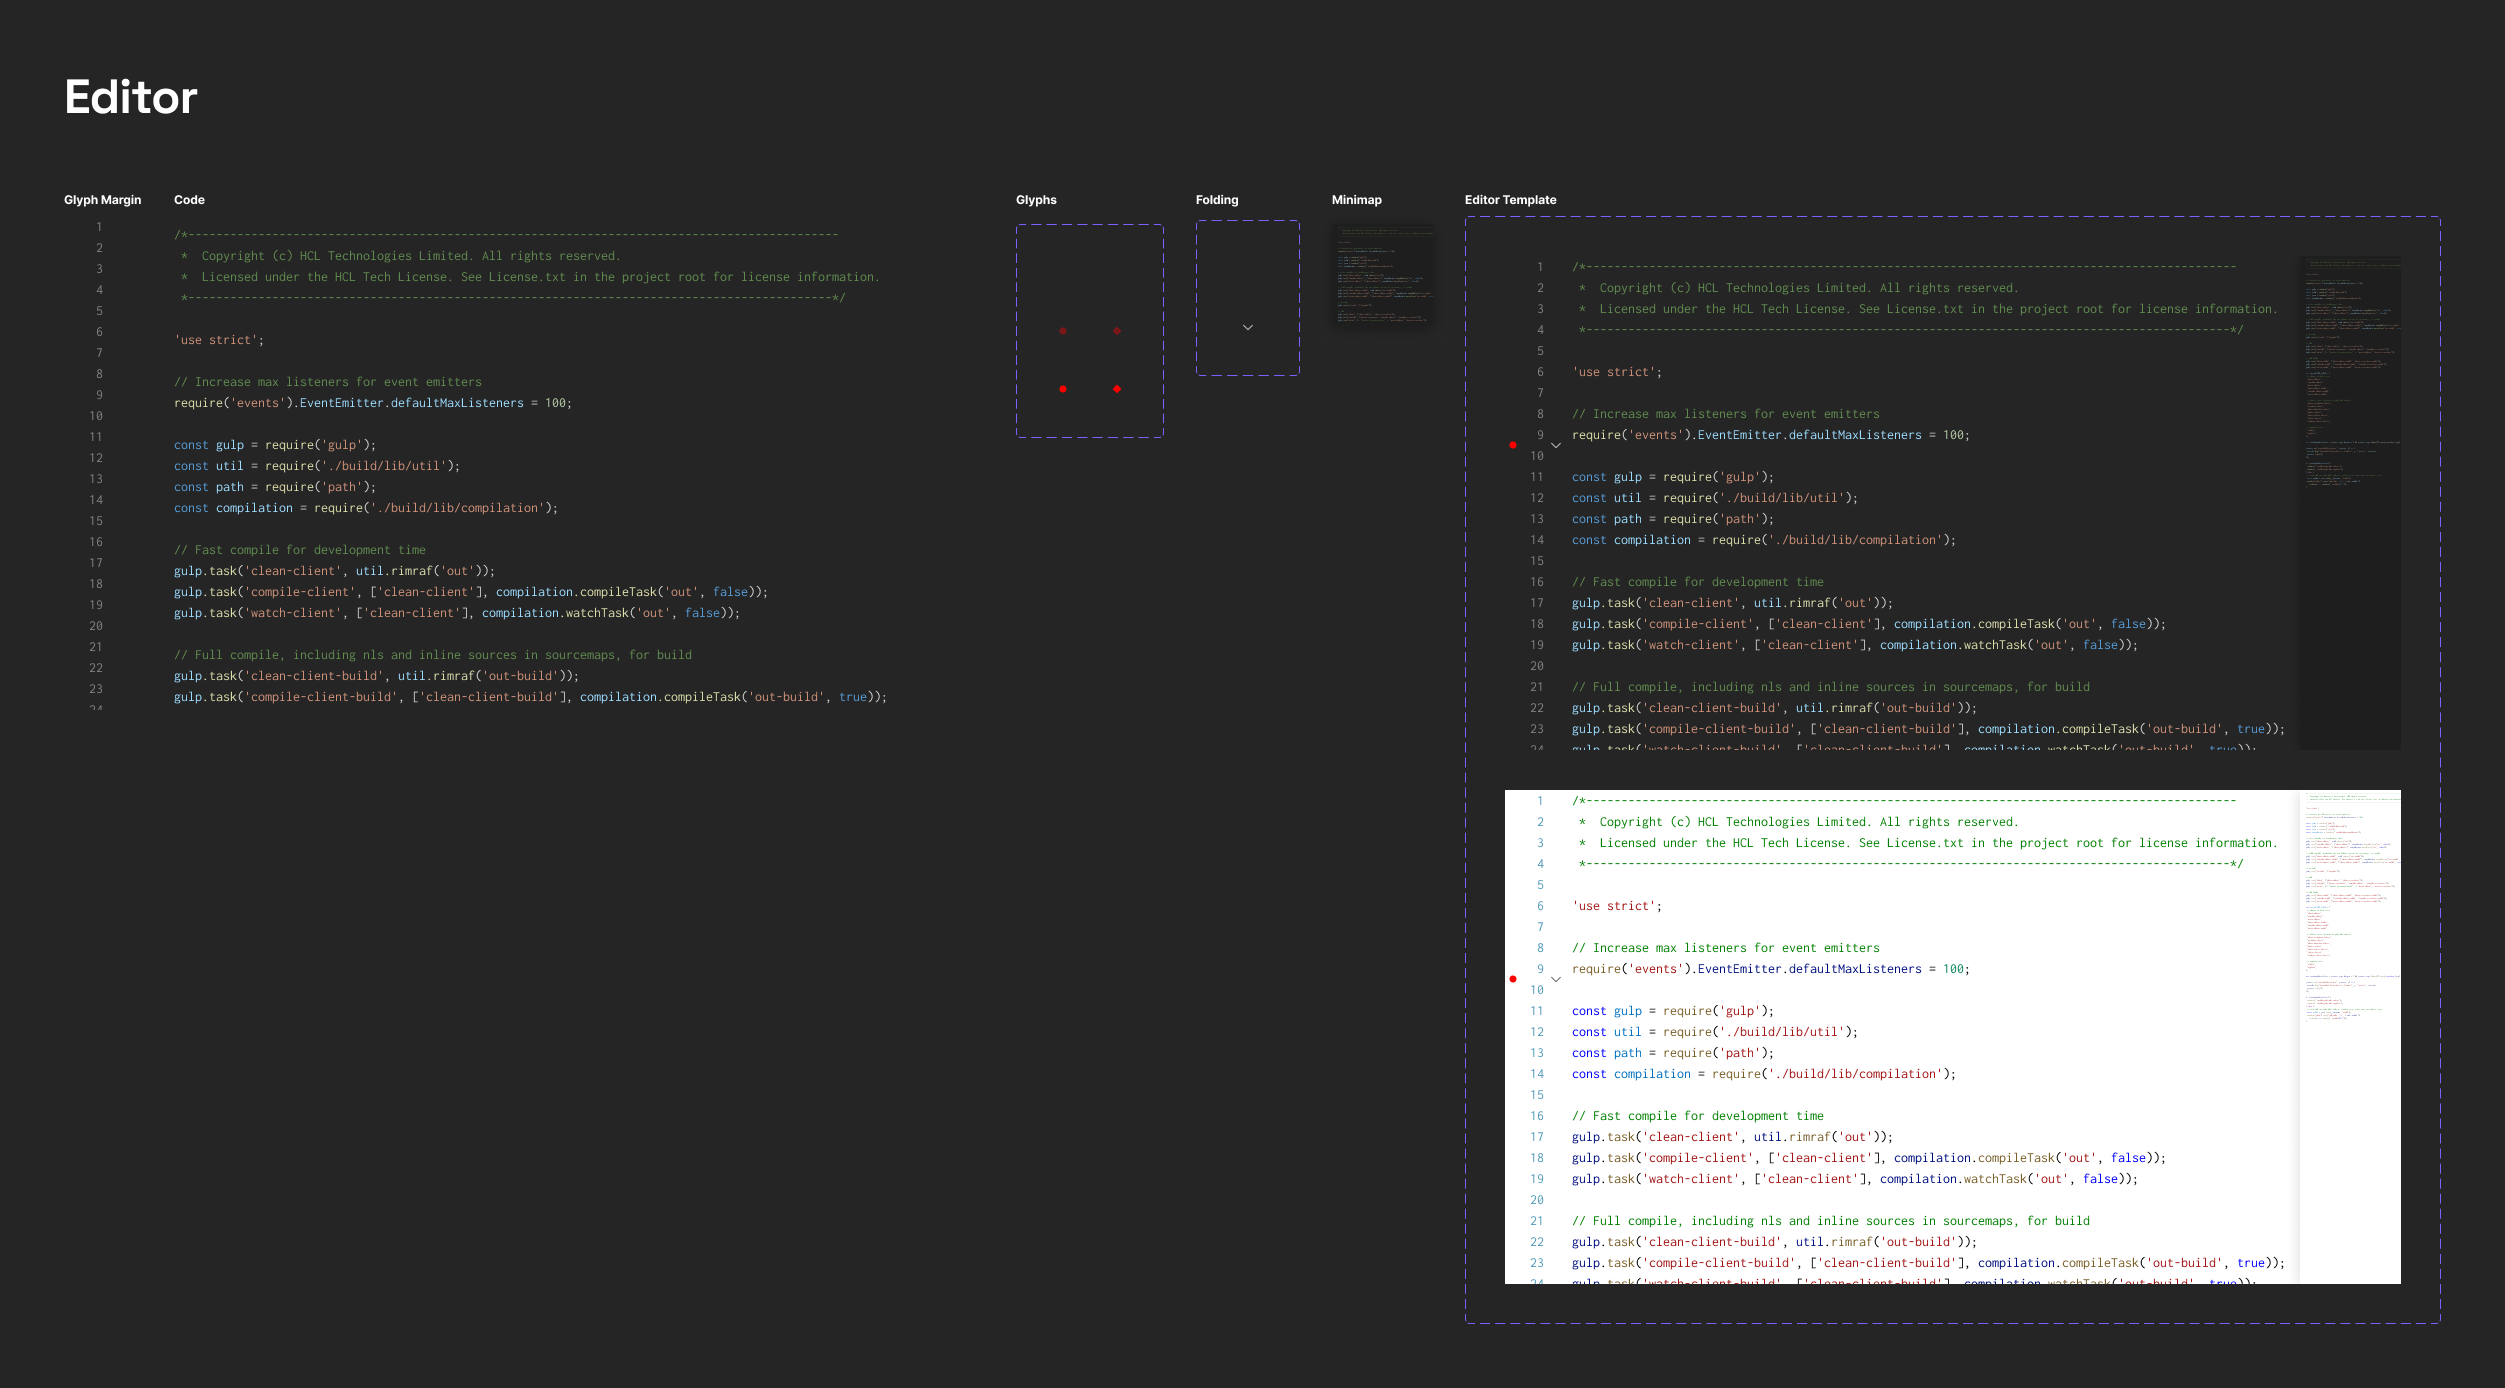Click line number 17 in Glyph Margin column
The height and width of the screenshot is (1388, 2505).
tap(96, 563)
